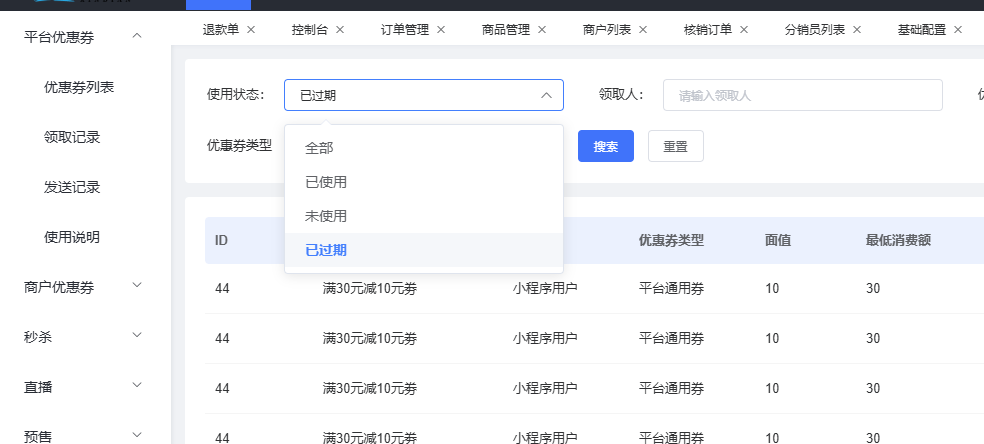
Task: Choose 全部 in the status dropdown
Action: pyautogui.click(x=319, y=147)
